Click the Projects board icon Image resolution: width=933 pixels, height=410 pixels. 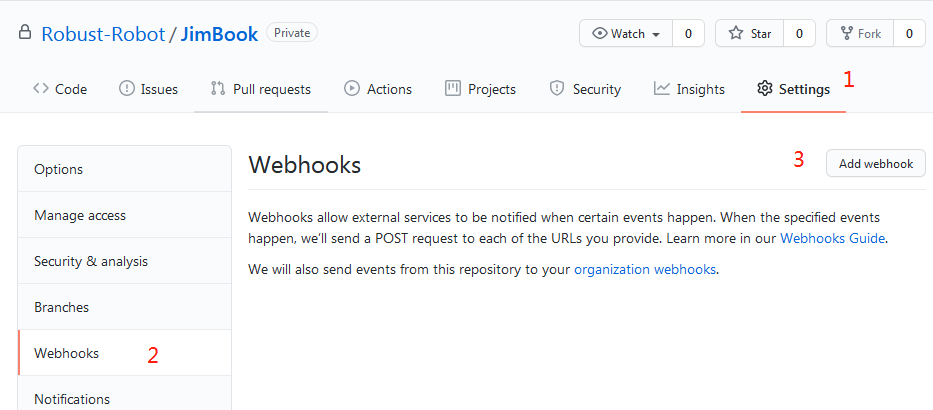453,89
